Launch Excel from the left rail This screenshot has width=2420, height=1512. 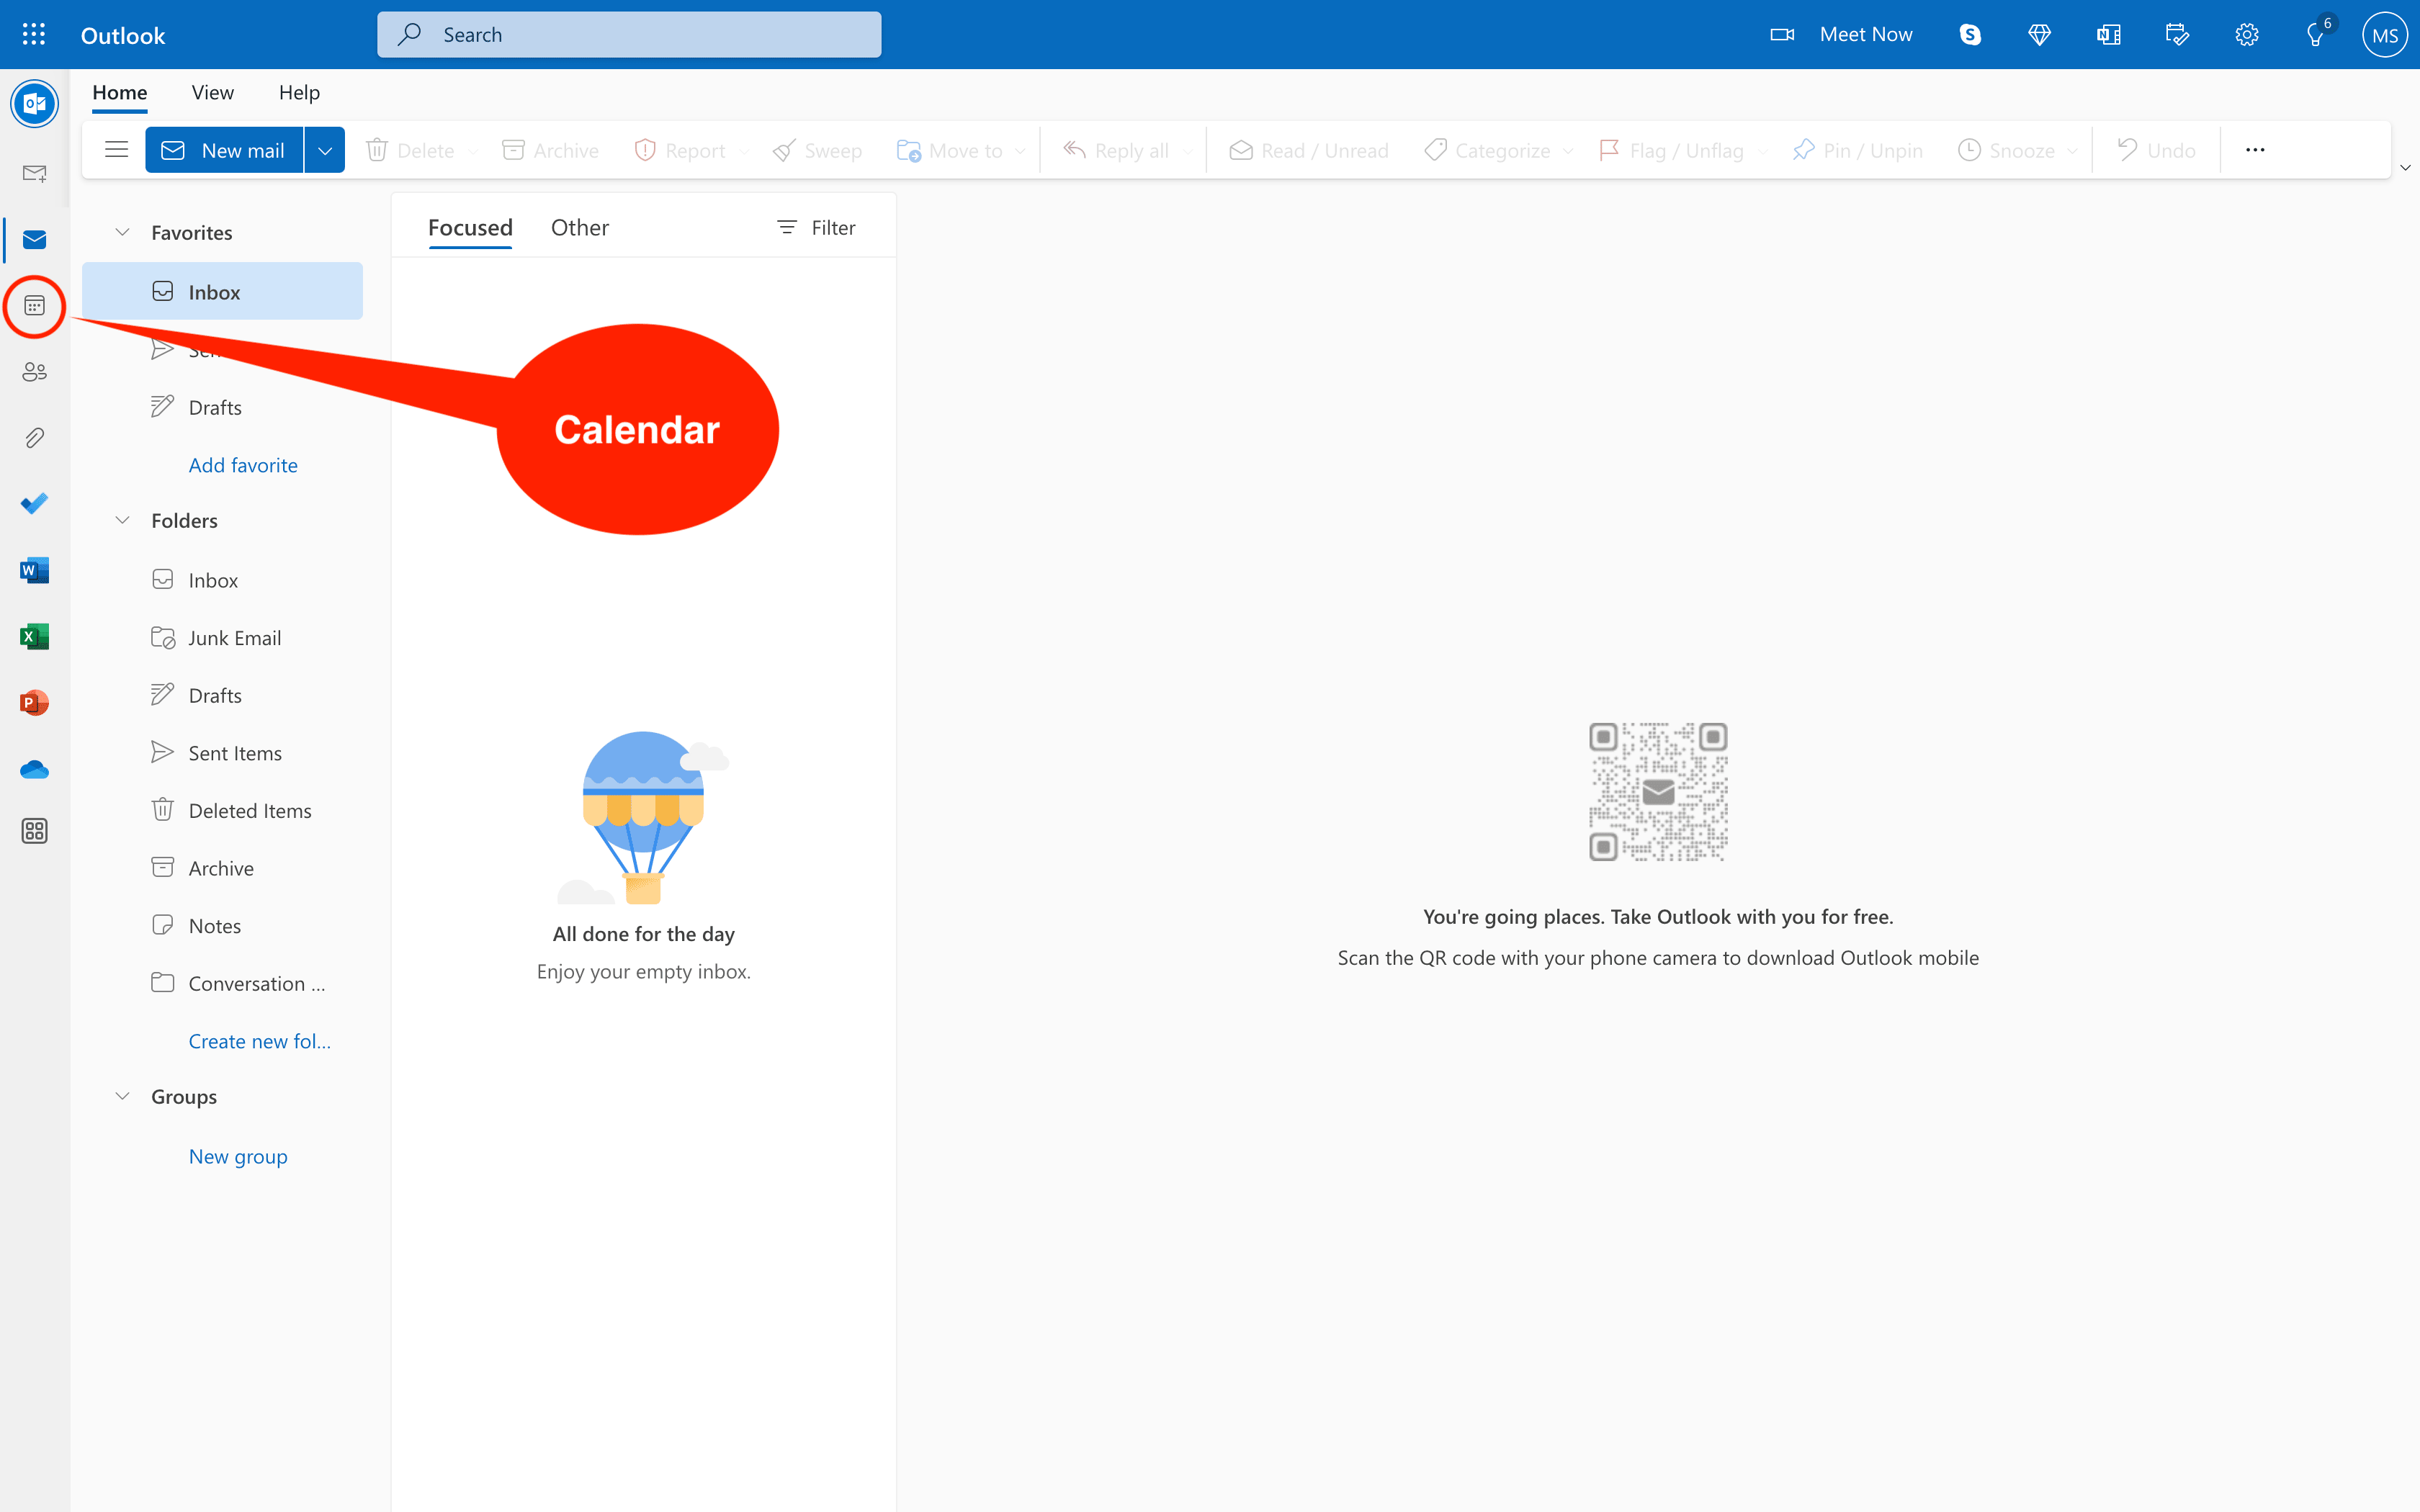34,636
